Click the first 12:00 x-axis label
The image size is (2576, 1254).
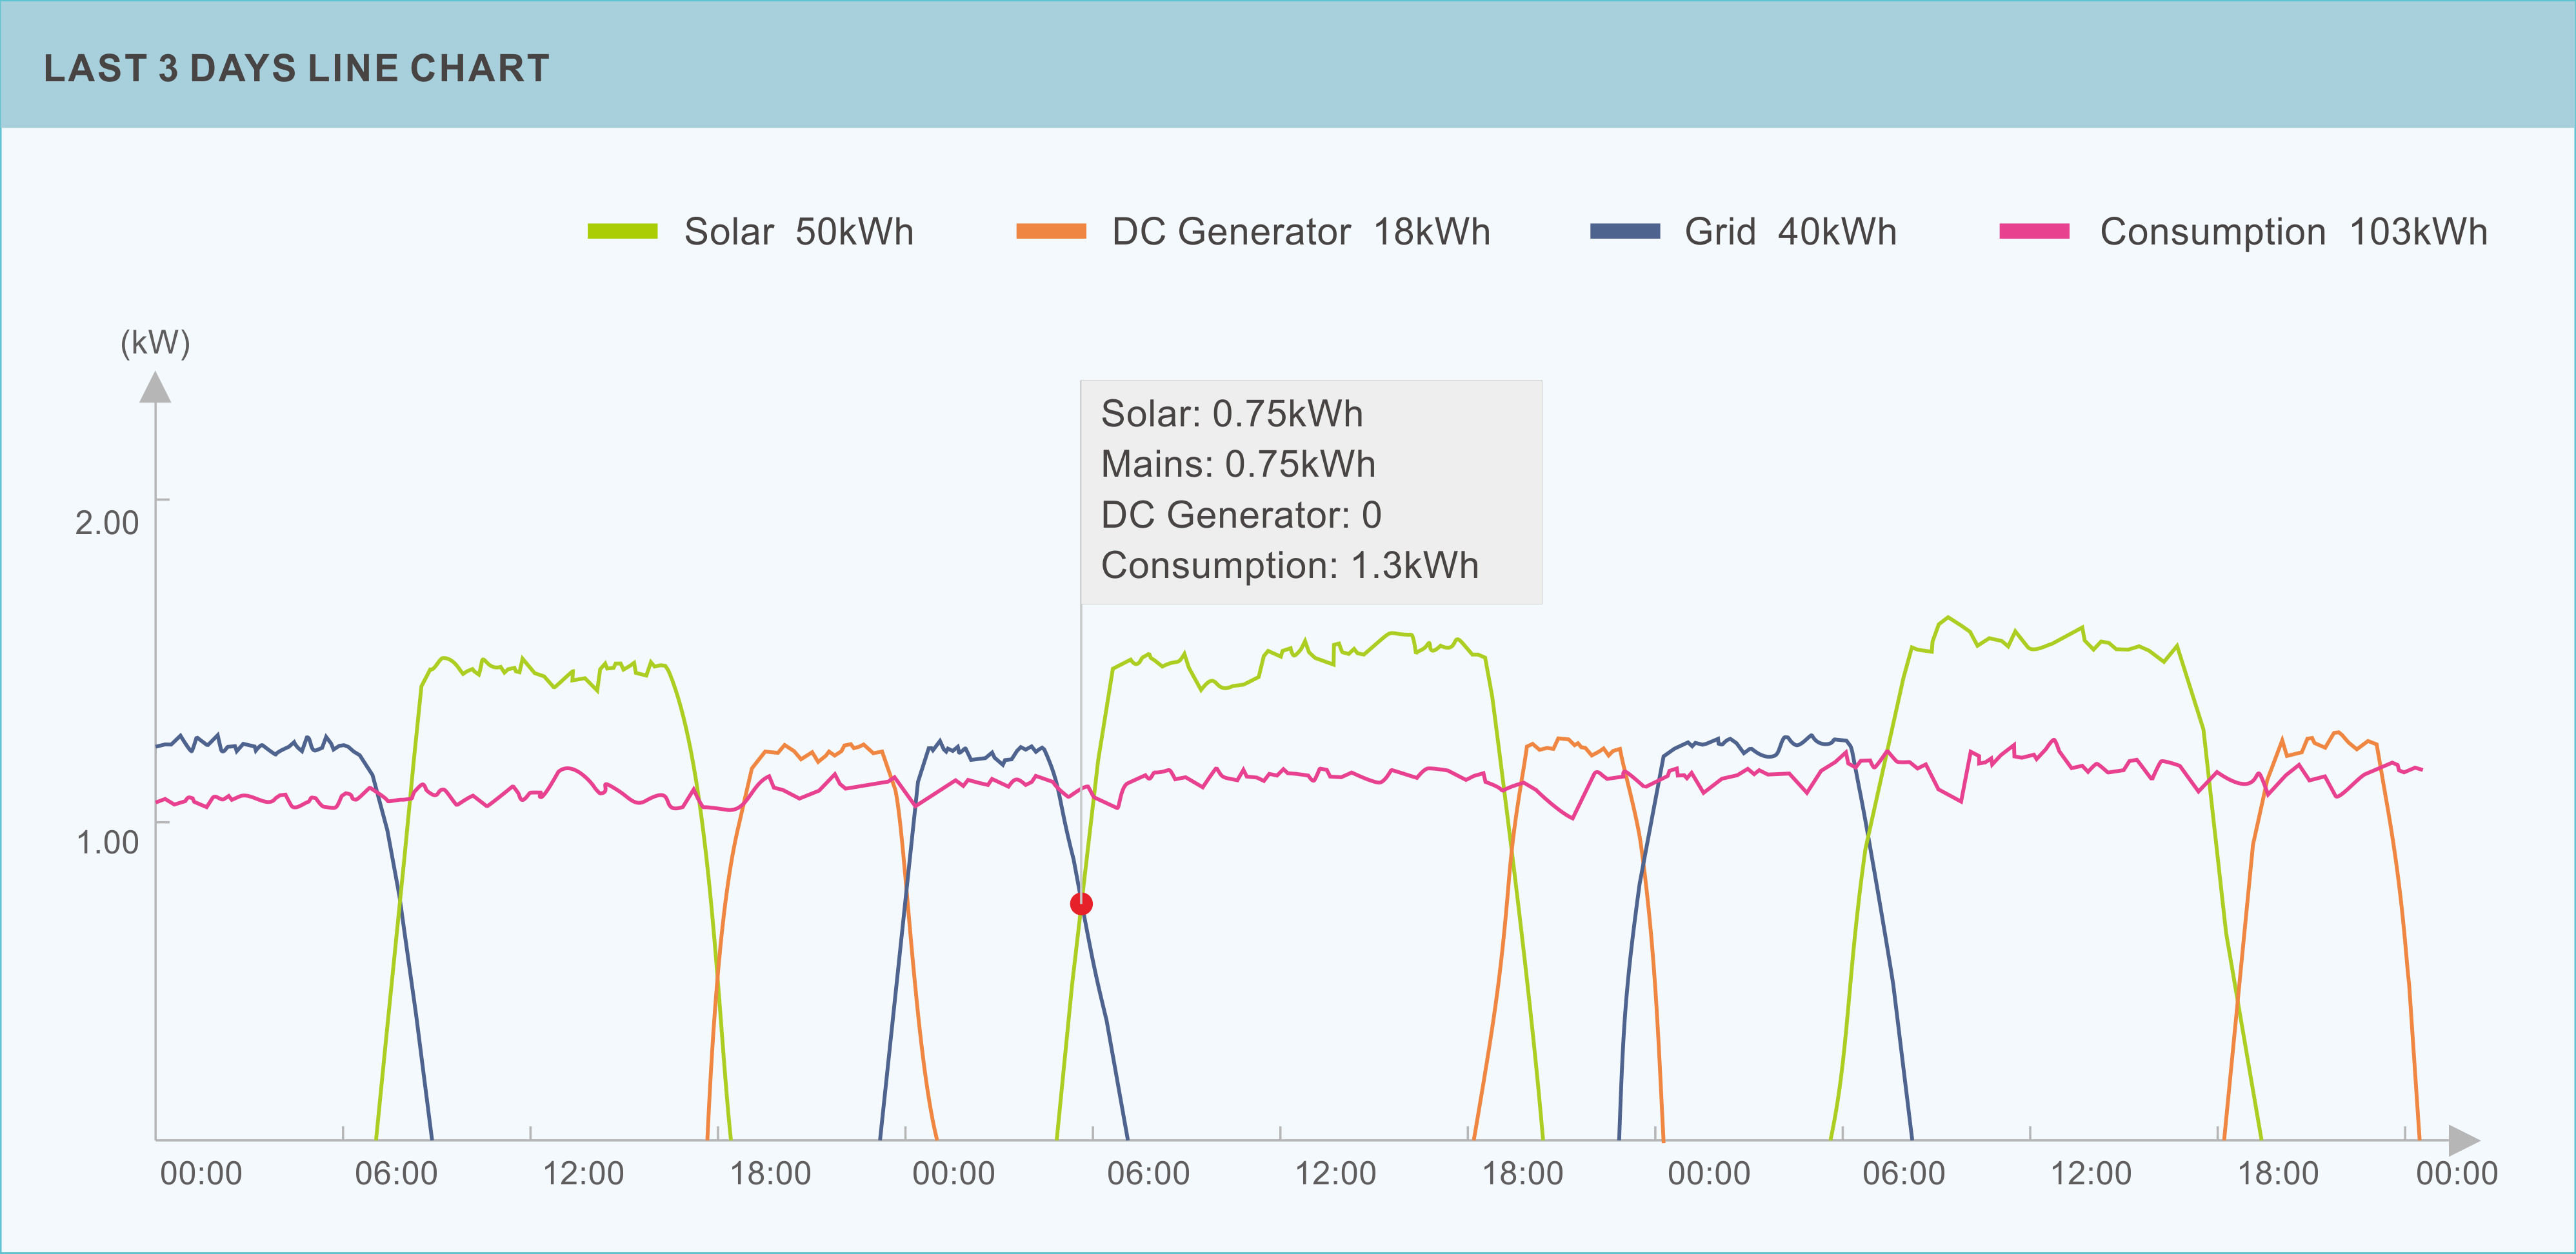583,1173
